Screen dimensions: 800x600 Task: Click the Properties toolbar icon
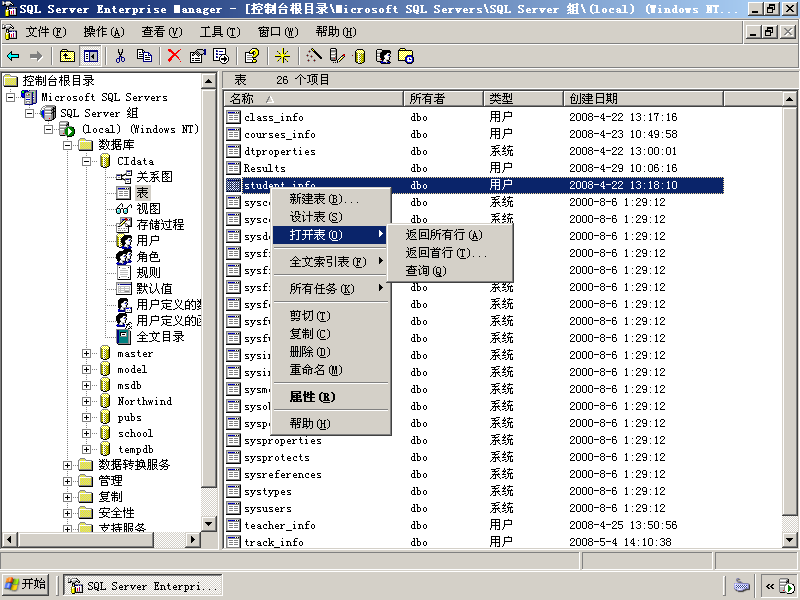(x=197, y=56)
